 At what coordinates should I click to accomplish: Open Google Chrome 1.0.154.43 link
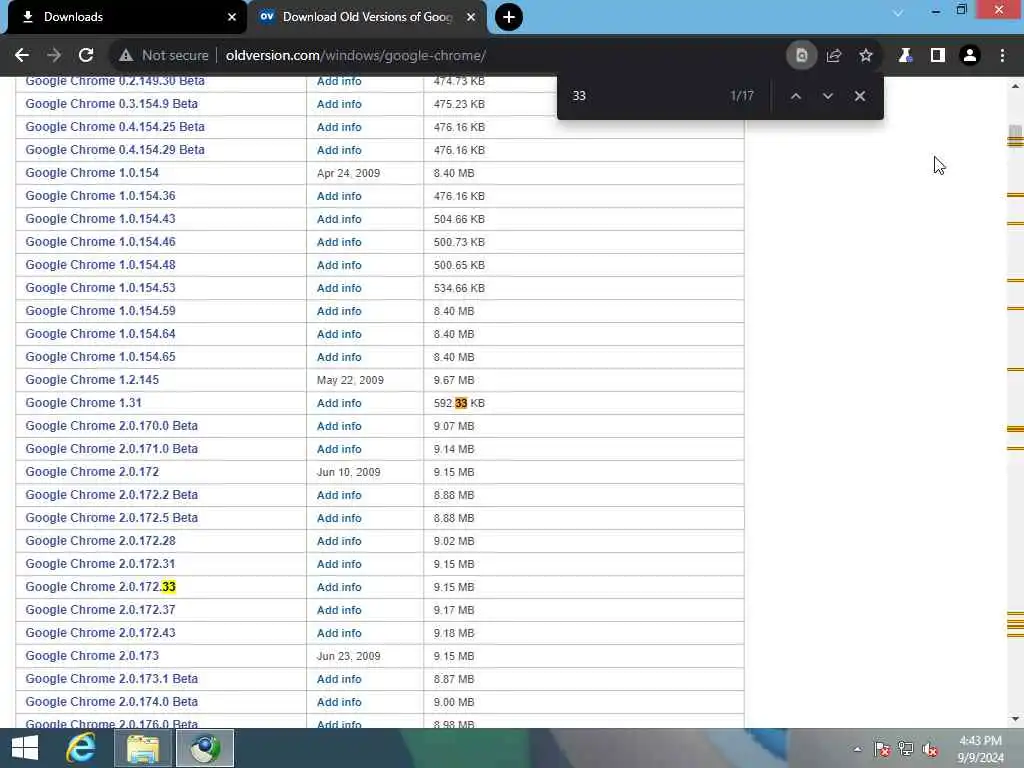[101, 219]
